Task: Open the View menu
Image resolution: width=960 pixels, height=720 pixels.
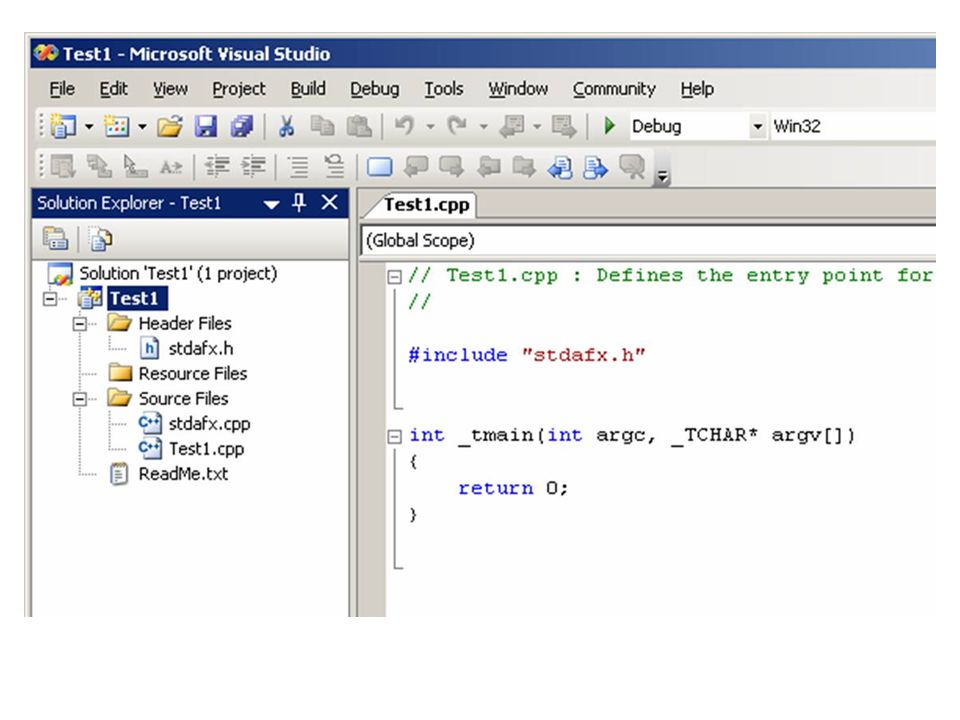Action: [170, 89]
